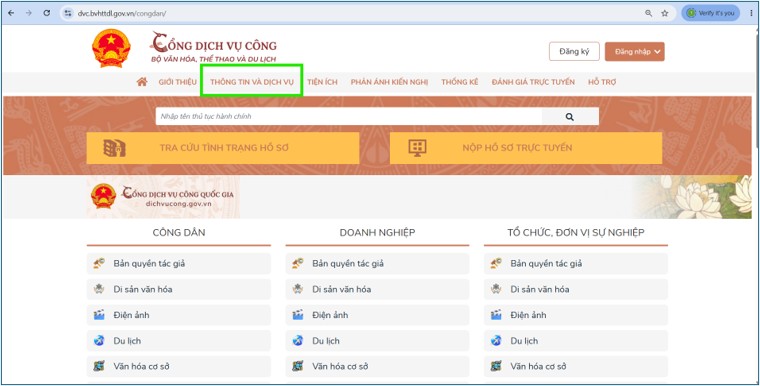Click copyright icon in Doanh nghiệp column

click(298, 263)
